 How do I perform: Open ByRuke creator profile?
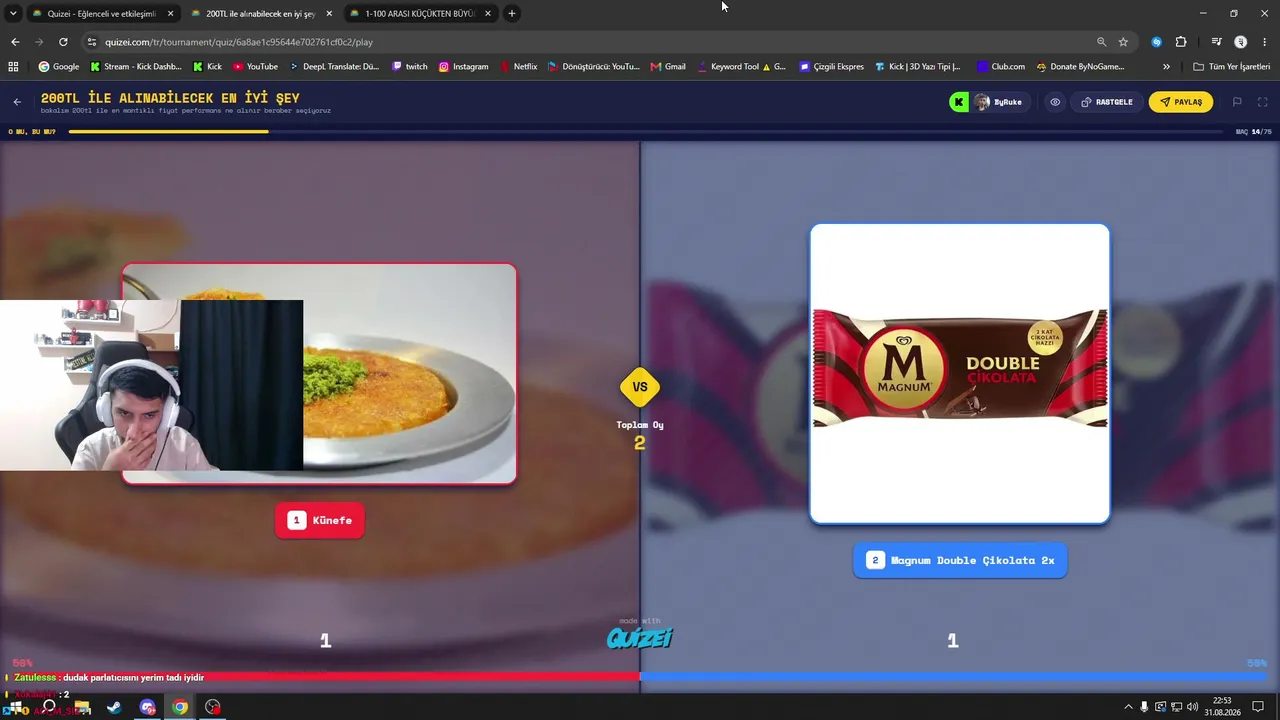point(999,102)
